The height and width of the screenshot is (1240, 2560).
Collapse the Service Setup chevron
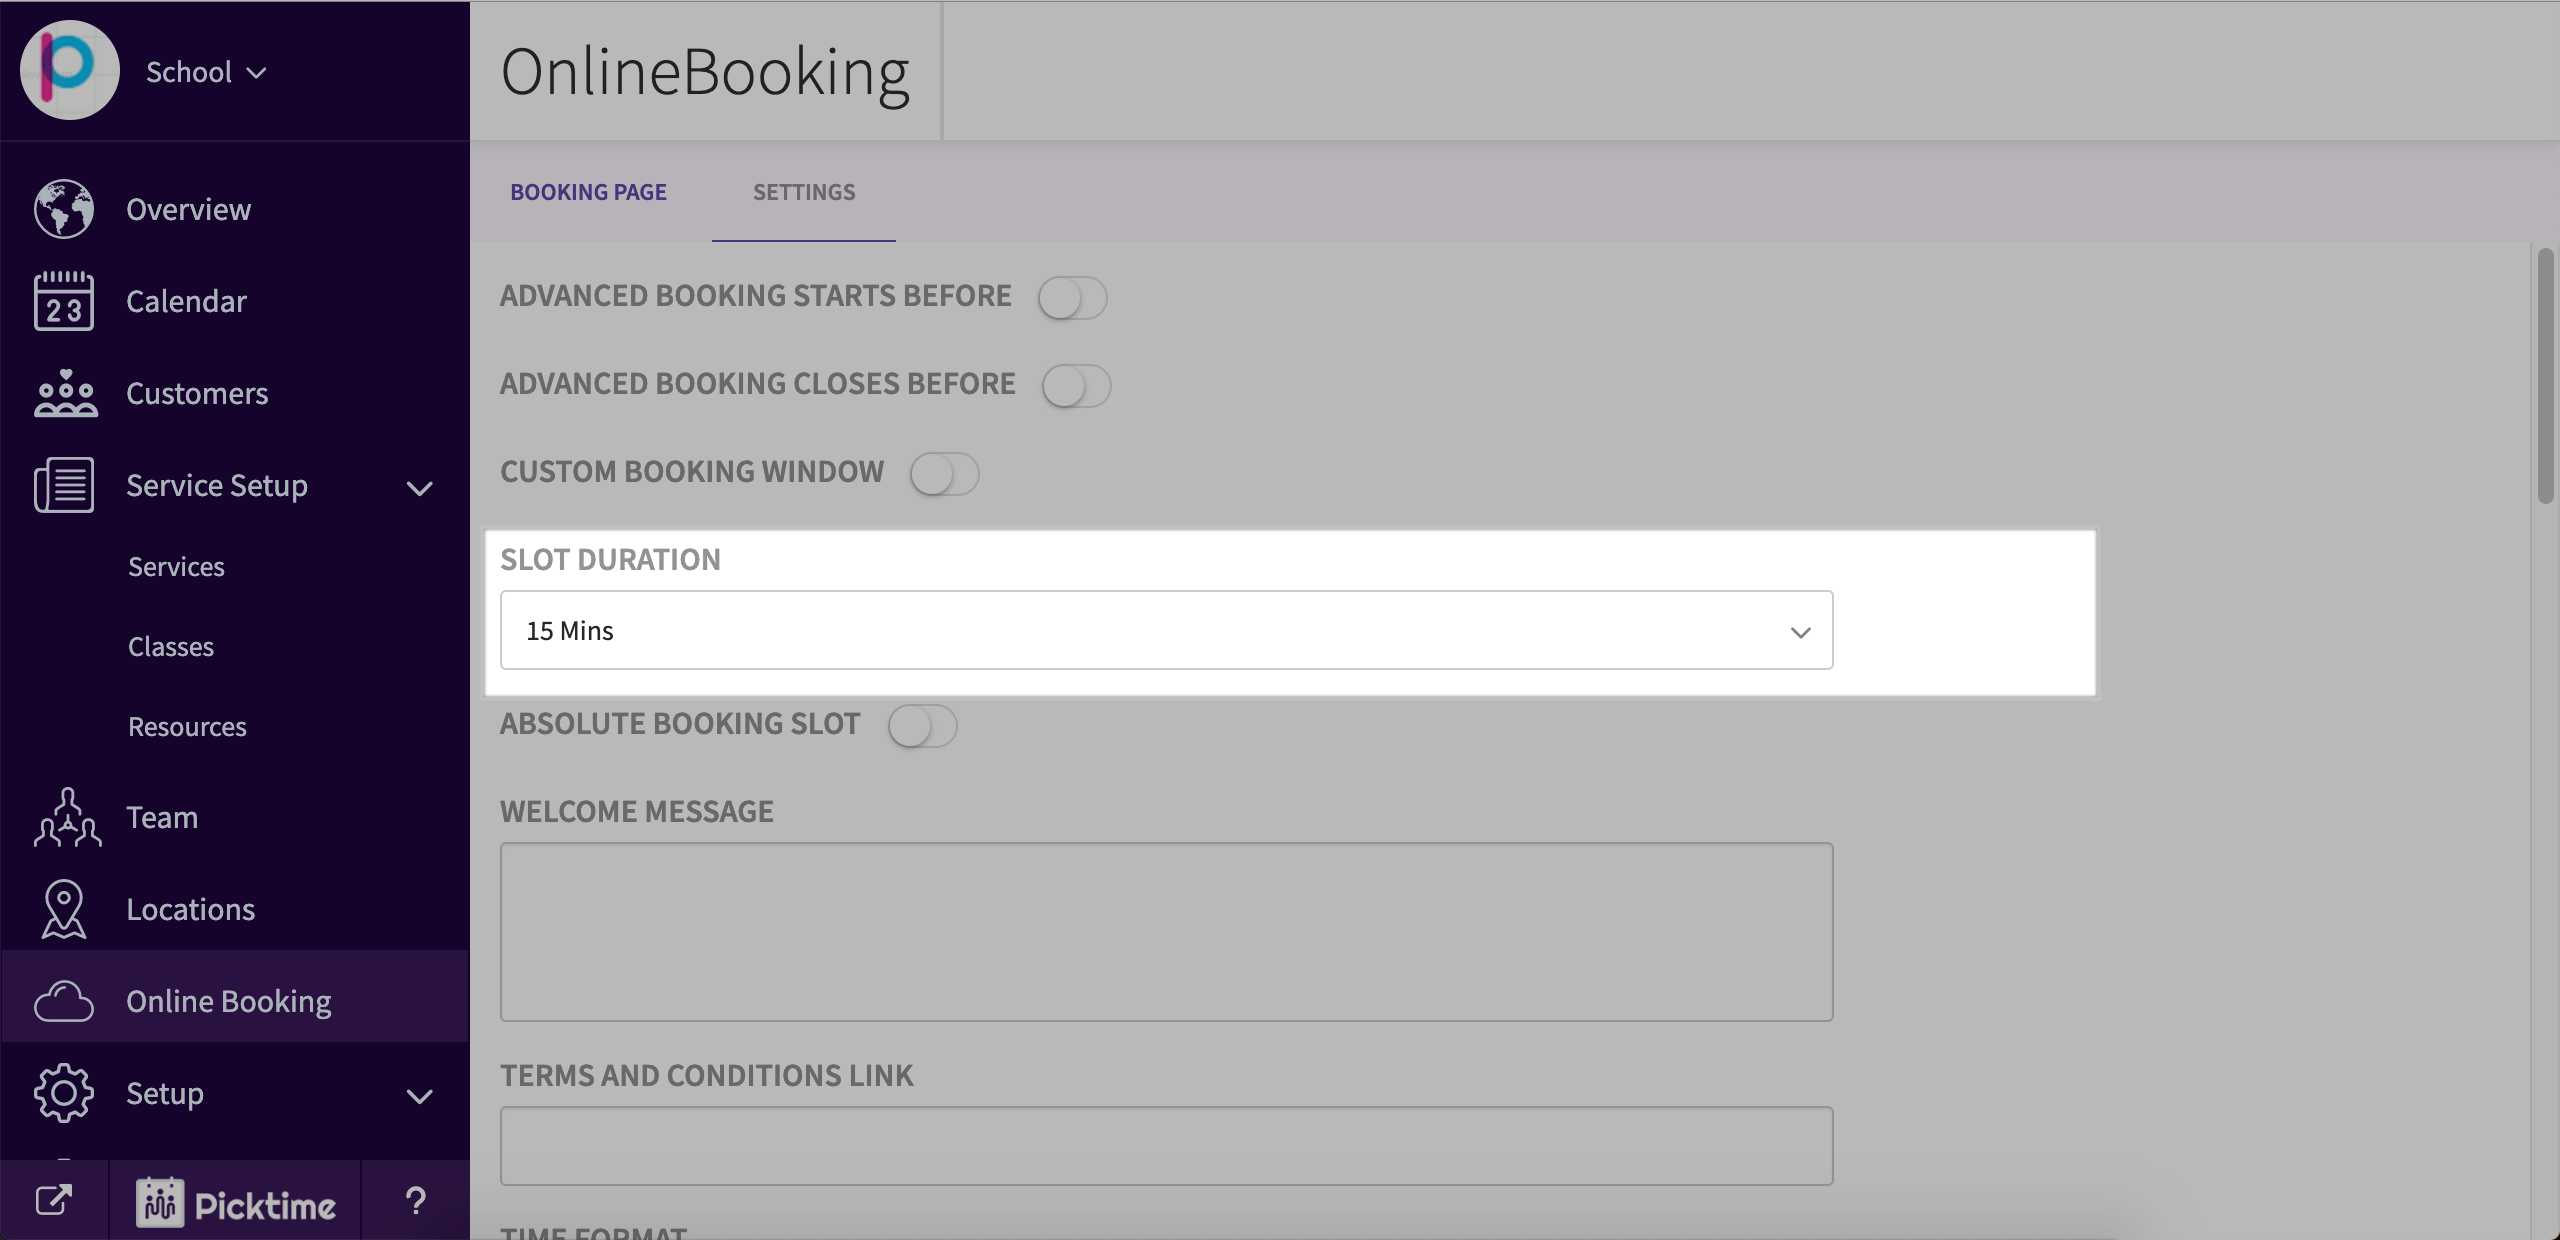pos(420,488)
